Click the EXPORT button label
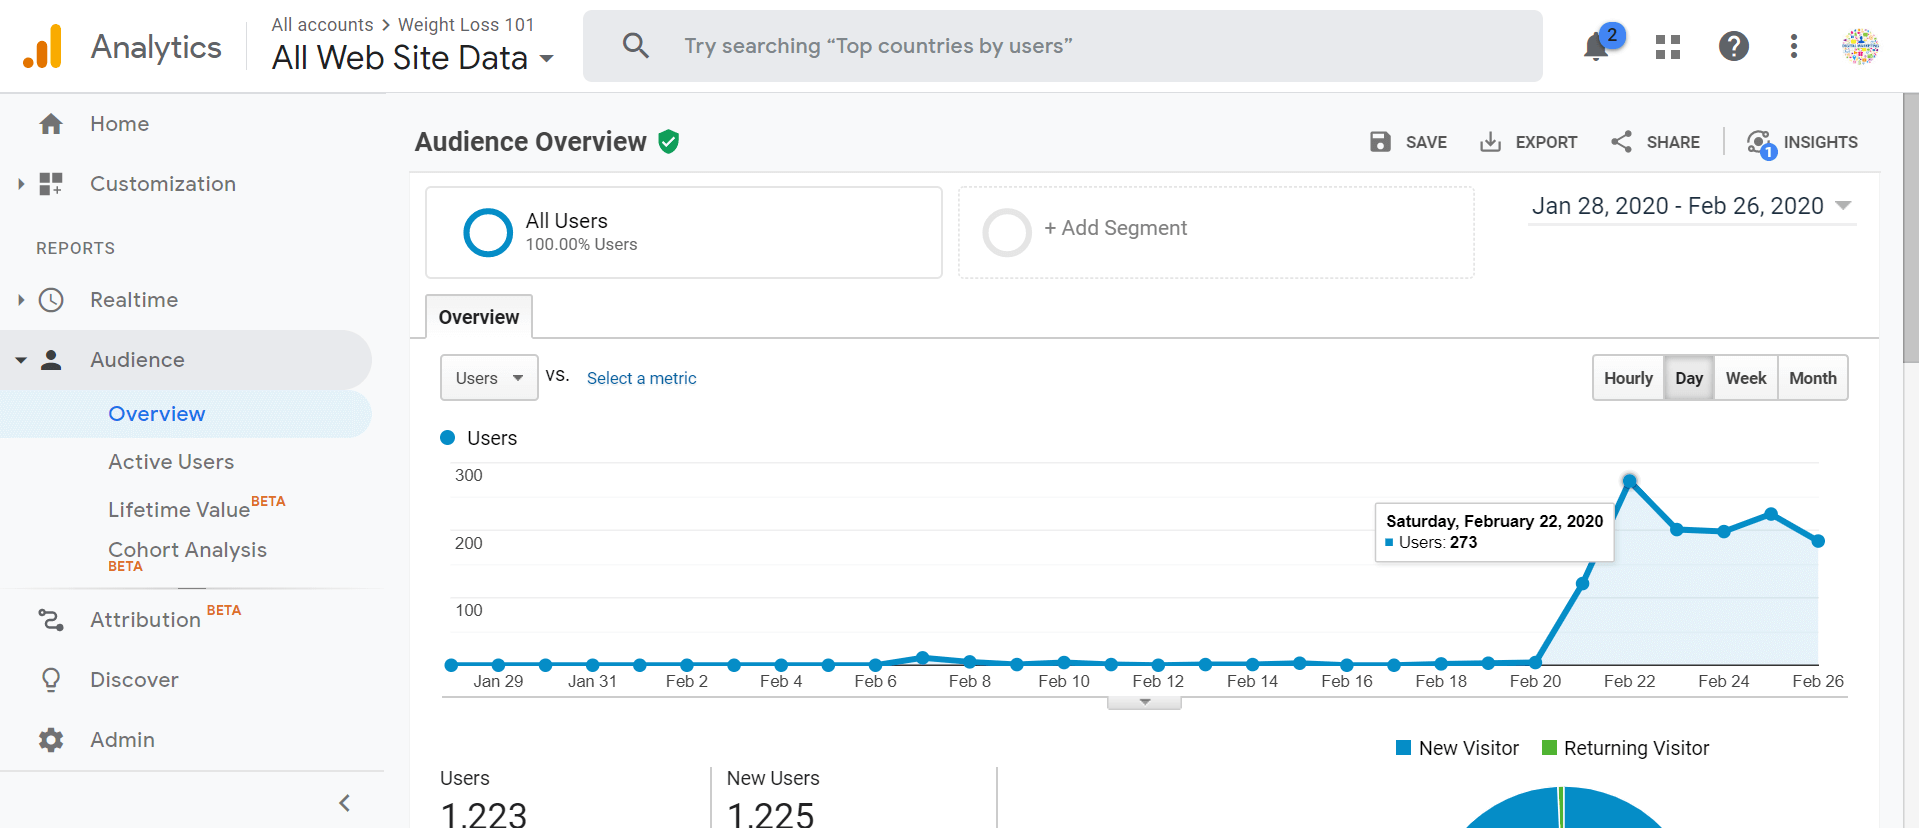The width and height of the screenshot is (1919, 828). 1546,142
